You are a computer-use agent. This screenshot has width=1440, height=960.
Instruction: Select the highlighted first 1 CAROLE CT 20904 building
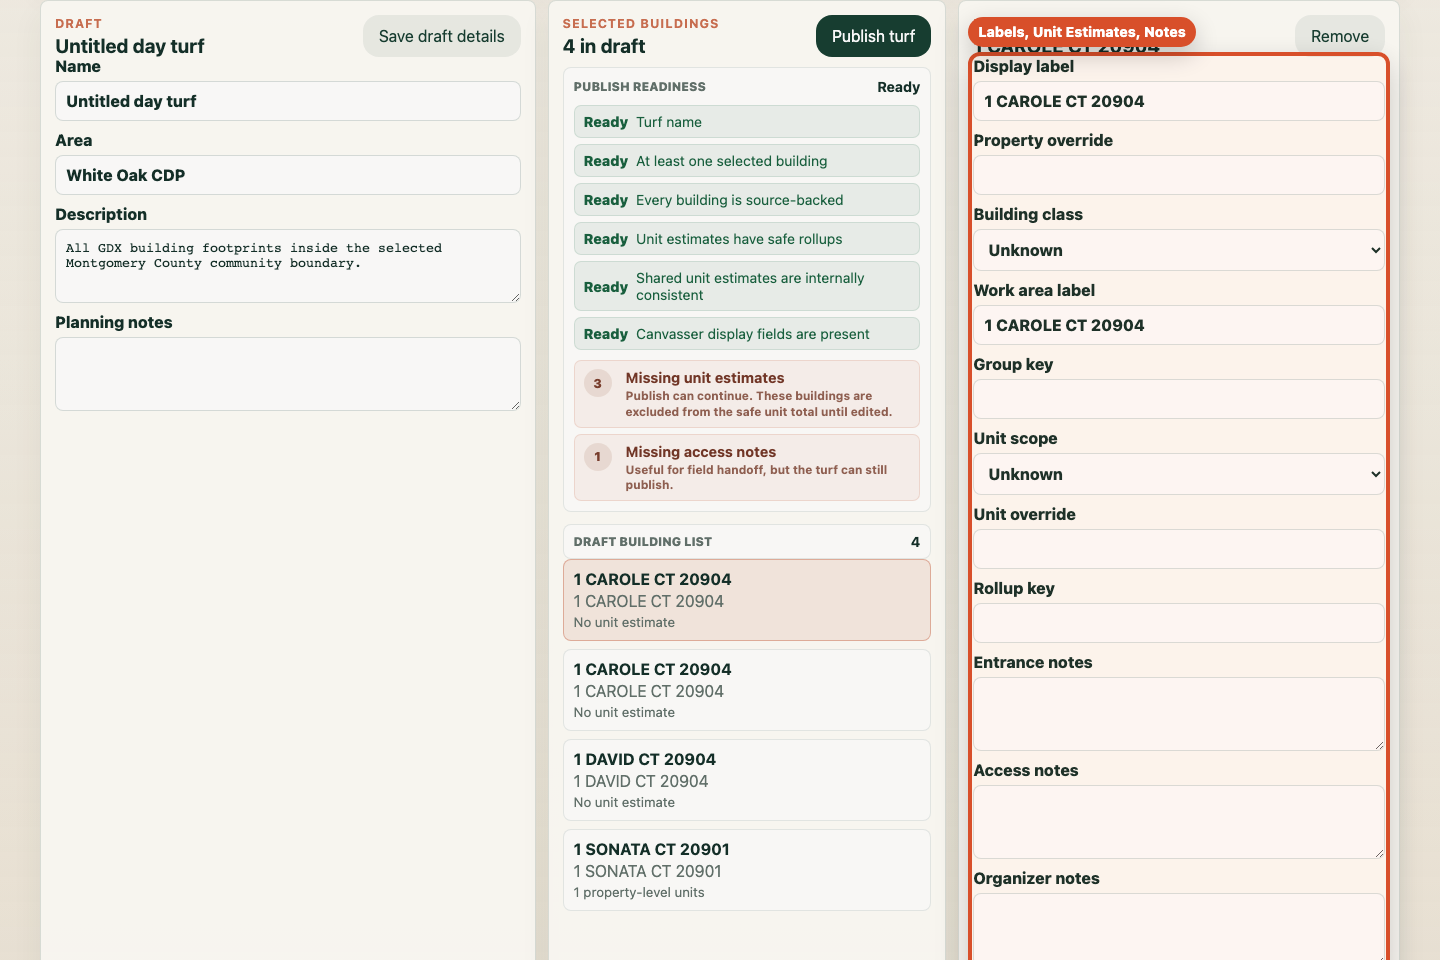747,600
